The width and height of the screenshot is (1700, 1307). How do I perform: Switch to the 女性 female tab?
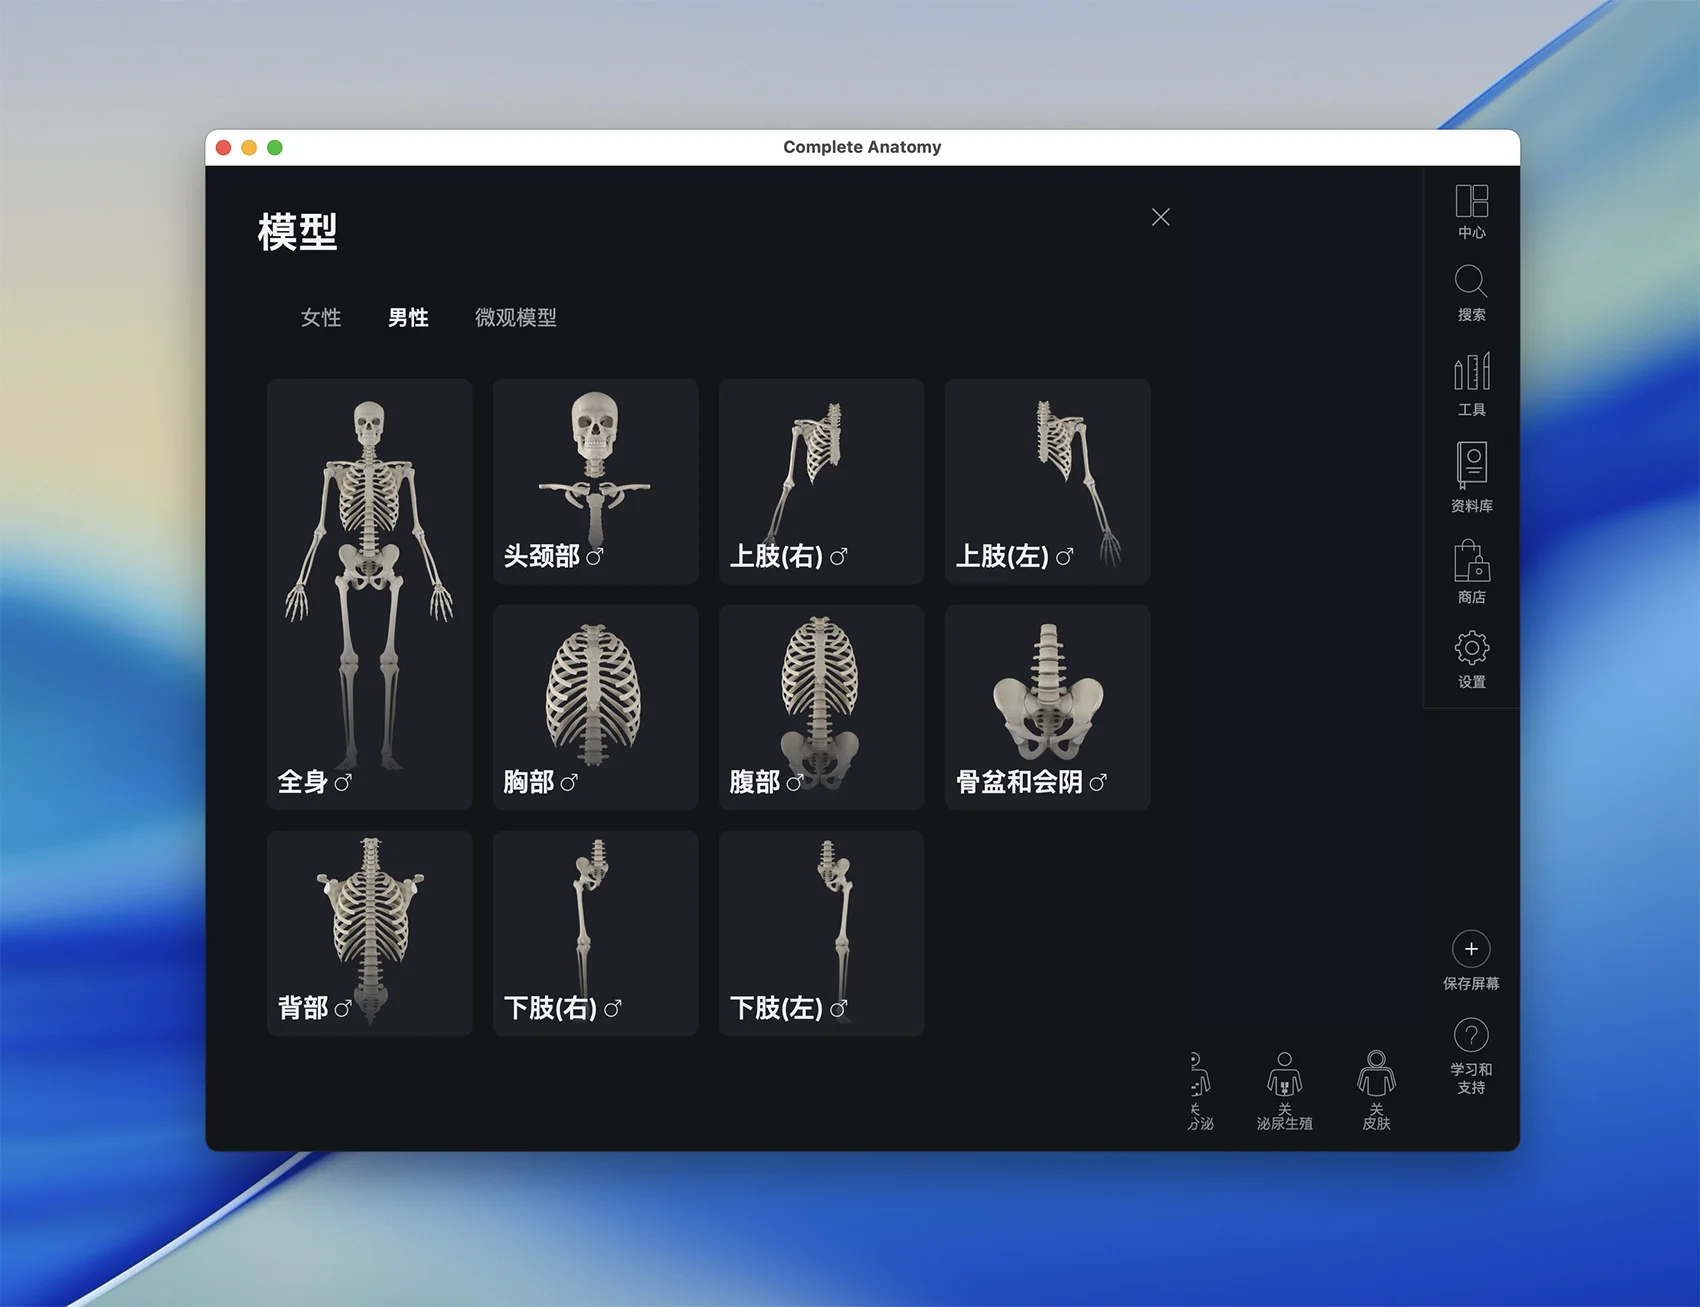click(x=321, y=318)
